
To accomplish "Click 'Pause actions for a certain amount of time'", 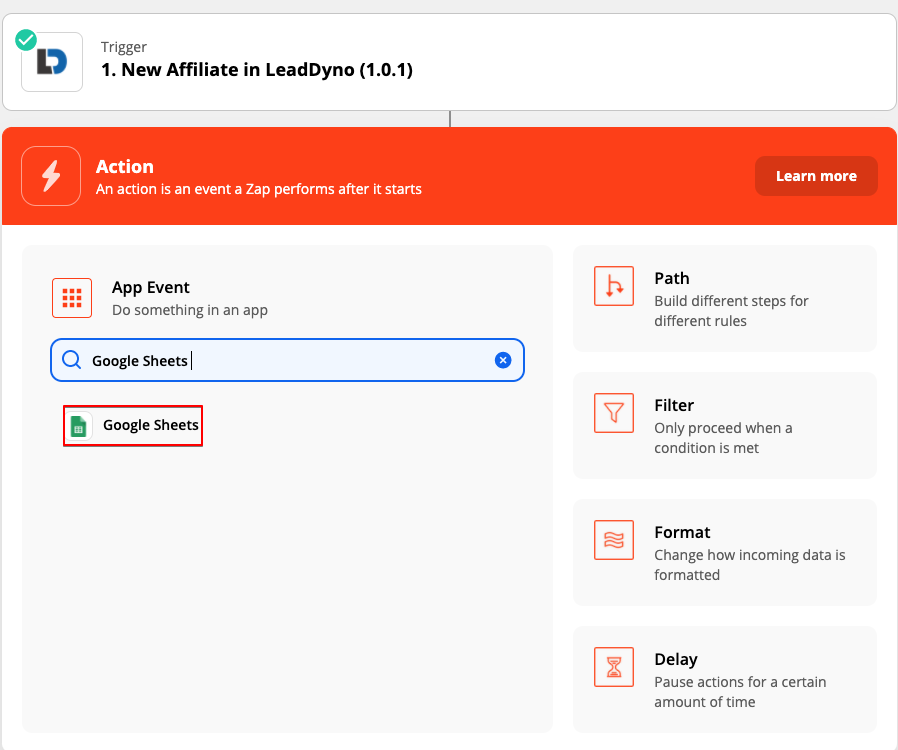I will coord(740,692).
